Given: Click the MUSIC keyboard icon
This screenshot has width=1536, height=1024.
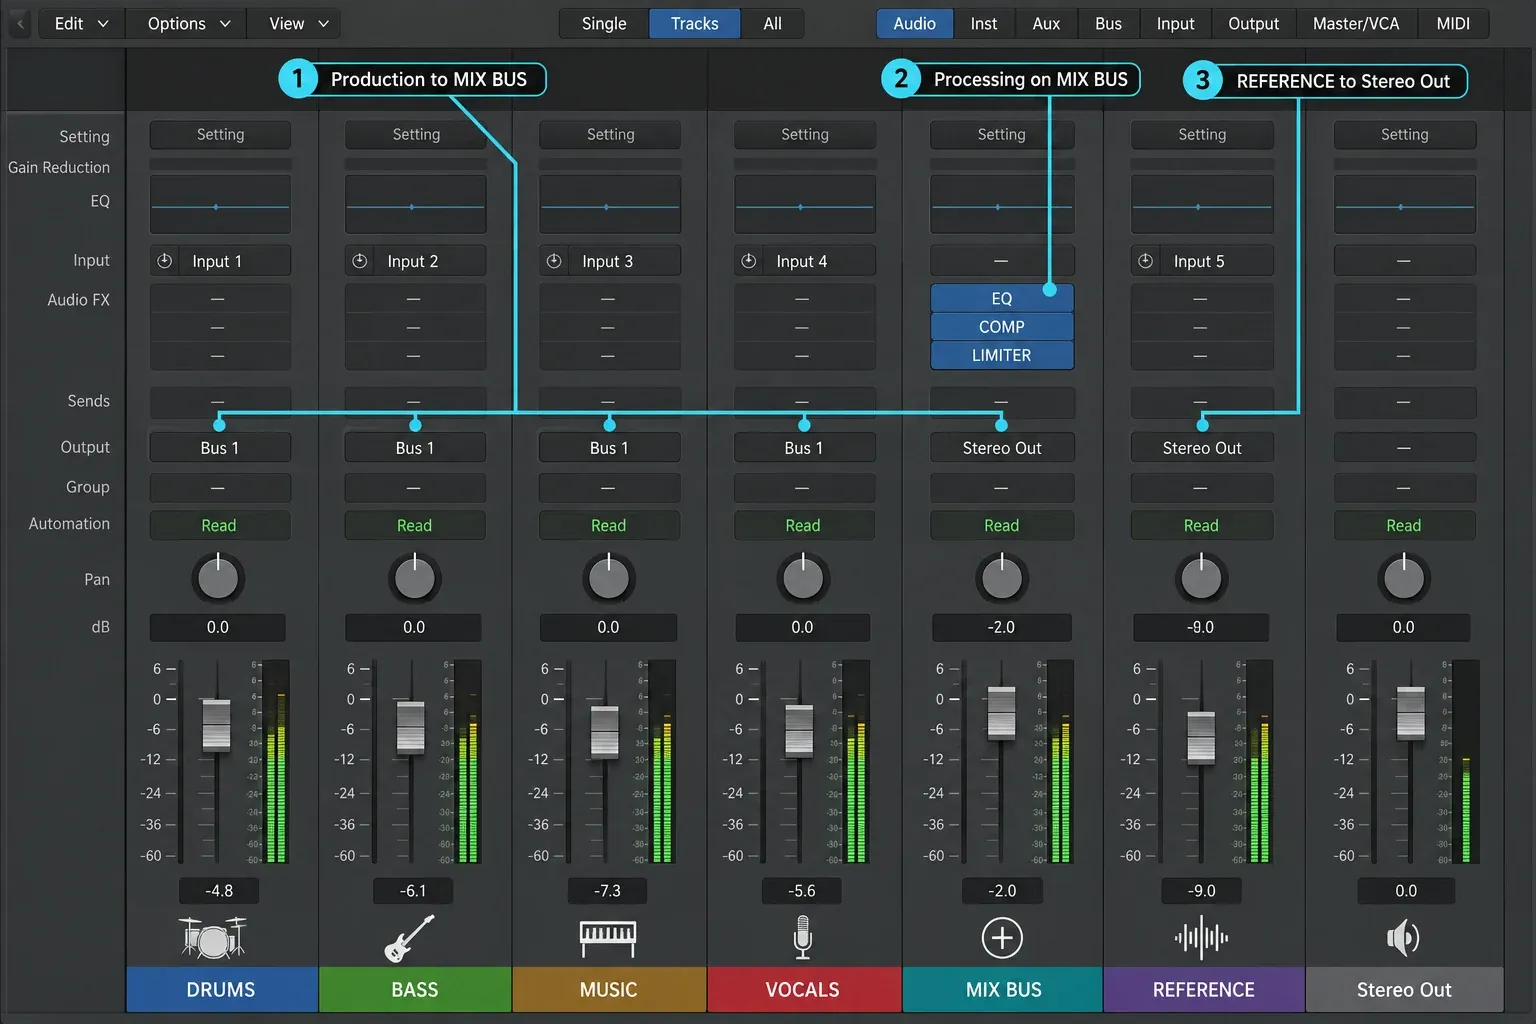Looking at the screenshot, I should click(608, 938).
